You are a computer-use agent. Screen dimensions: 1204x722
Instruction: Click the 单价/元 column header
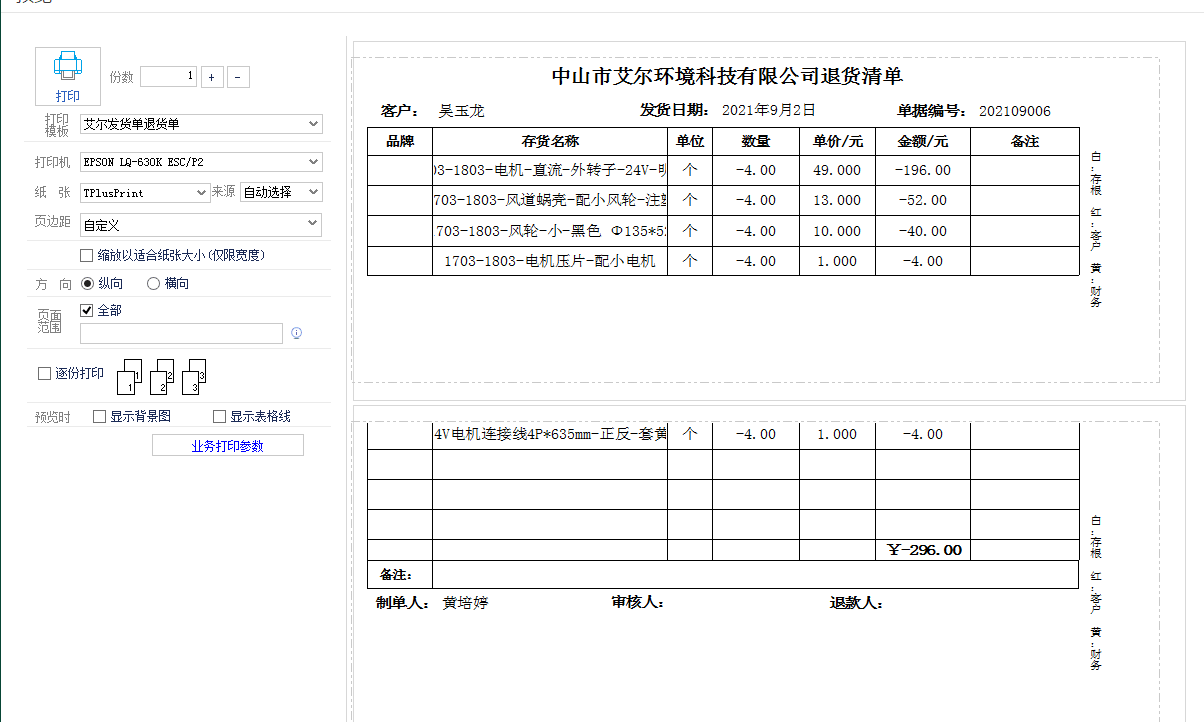[837, 142]
